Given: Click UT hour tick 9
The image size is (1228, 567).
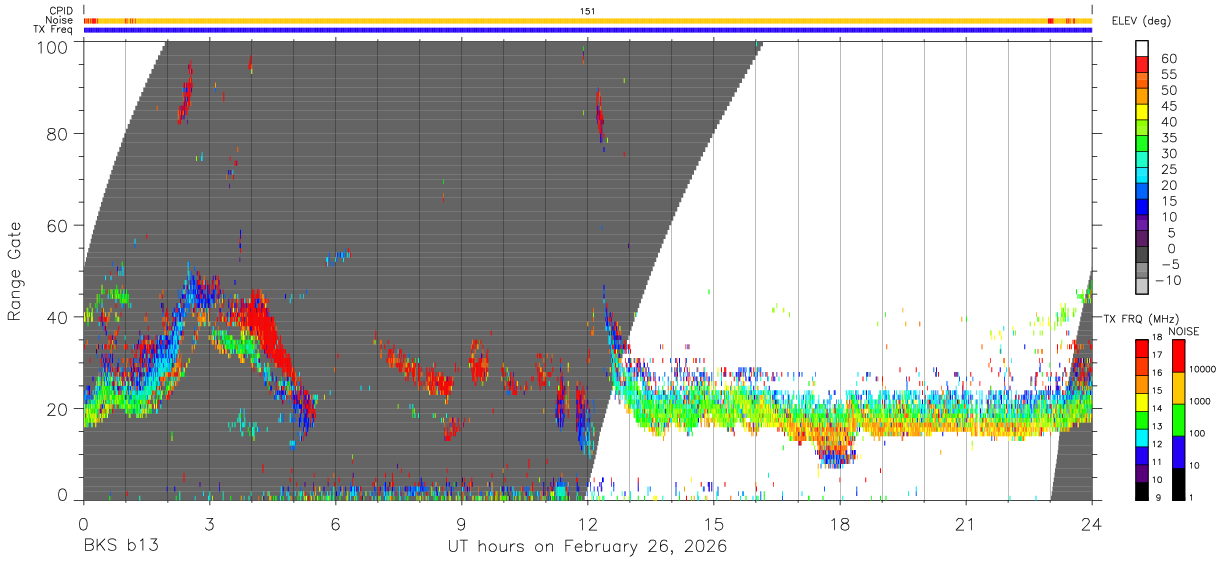Looking at the screenshot, I should click(461, 523).
